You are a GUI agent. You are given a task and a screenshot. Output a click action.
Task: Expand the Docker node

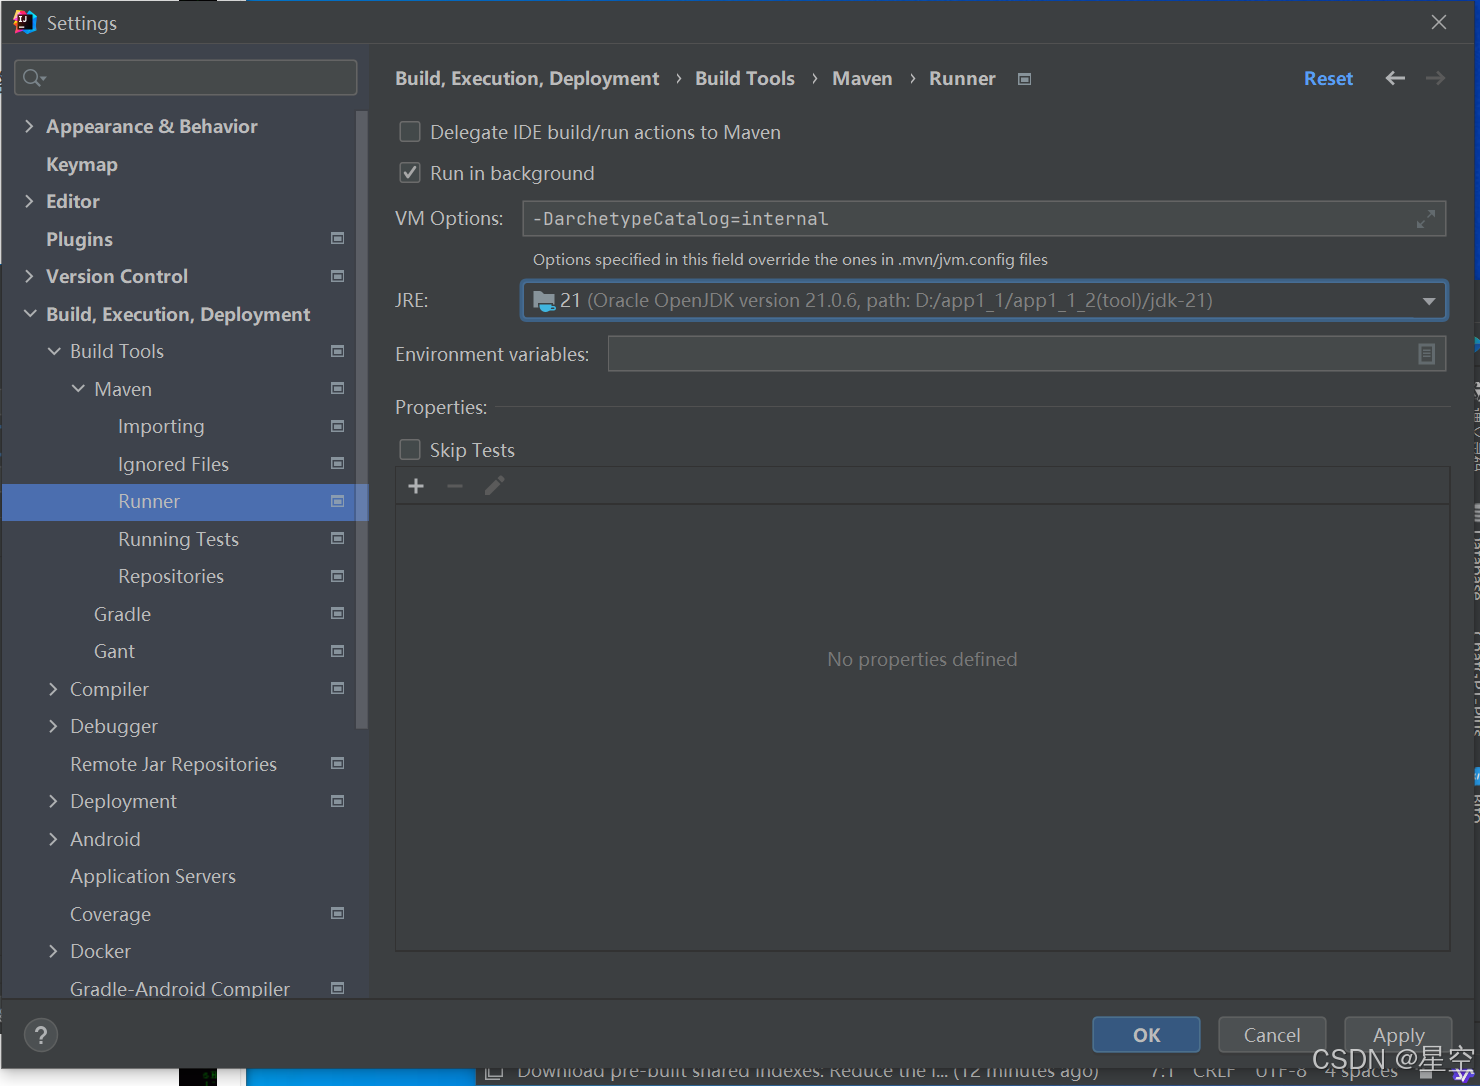tap(54, 951)
